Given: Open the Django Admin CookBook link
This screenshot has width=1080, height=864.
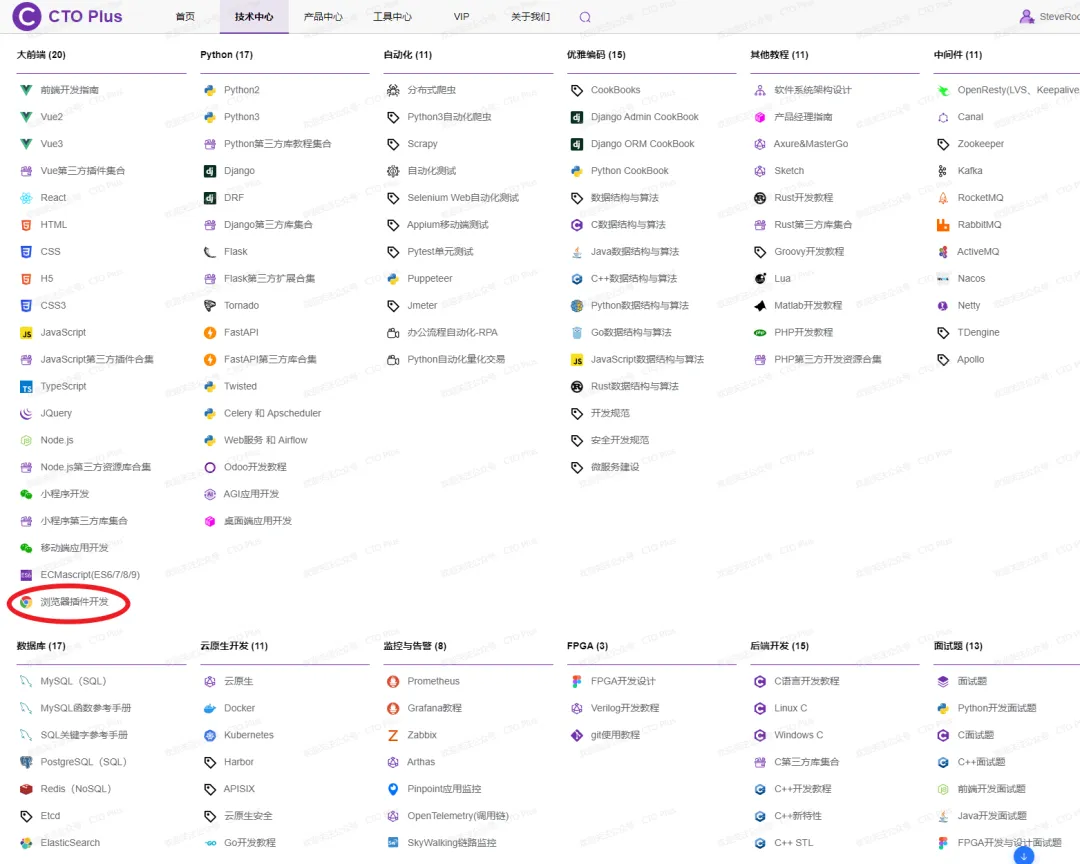Looking at the screenshot, I should [x=645, y=117].
